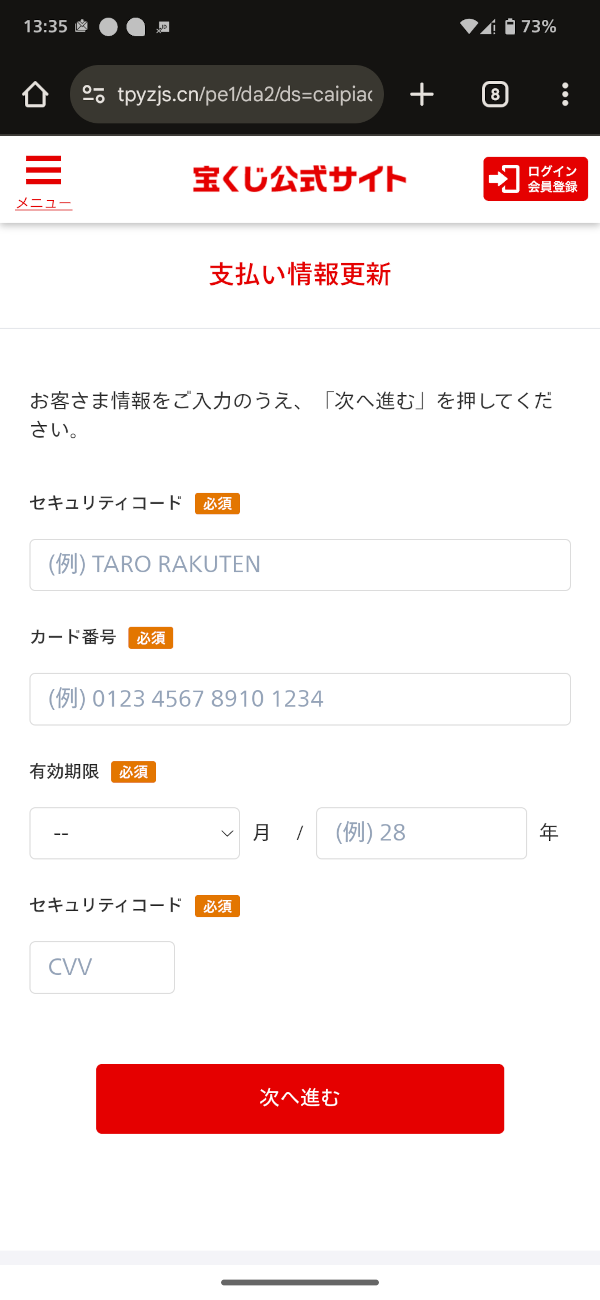
Task: Tap the Android gesture navigation handle
Action: [300, 1282]
